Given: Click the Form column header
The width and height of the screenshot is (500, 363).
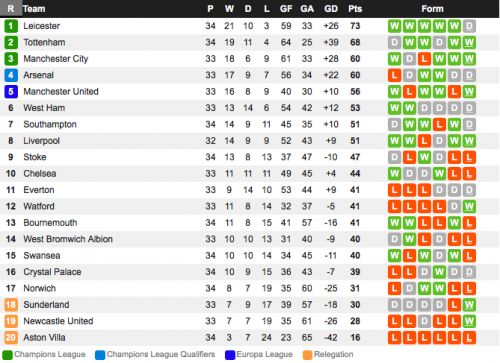Looking at the screenshot, I should click(x=432, y=9).
